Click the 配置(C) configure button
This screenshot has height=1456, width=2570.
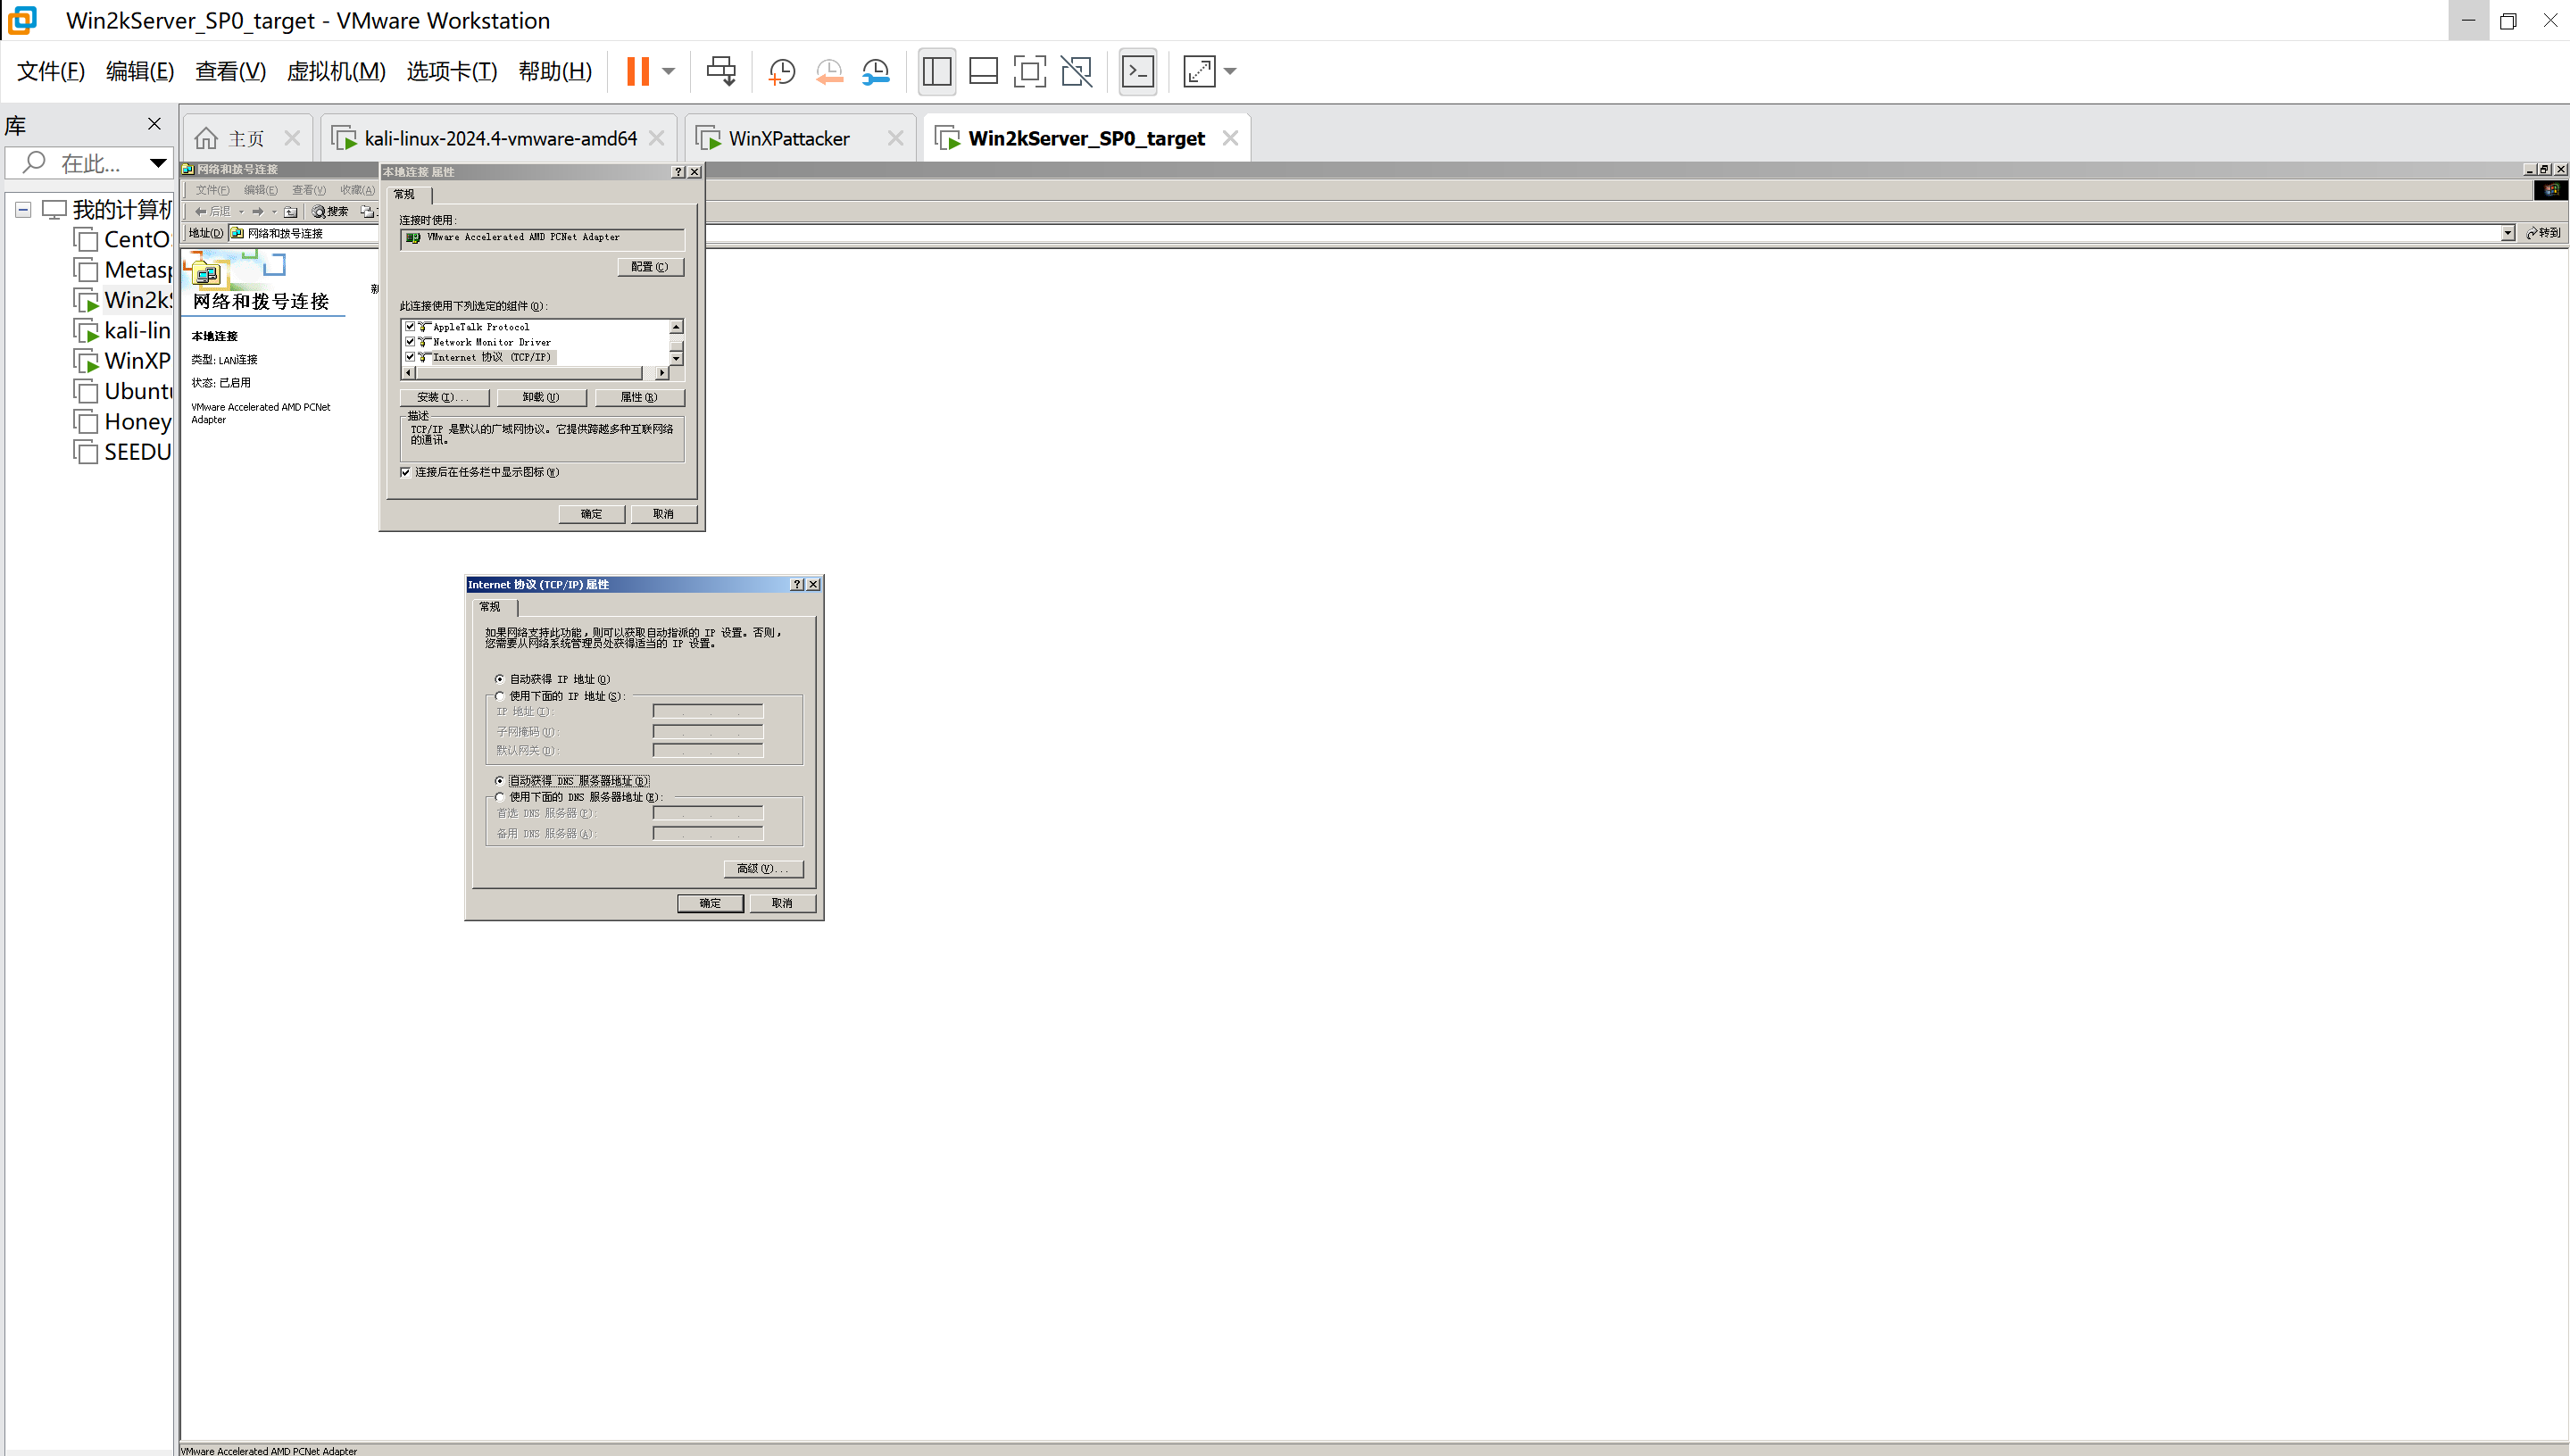650,267
